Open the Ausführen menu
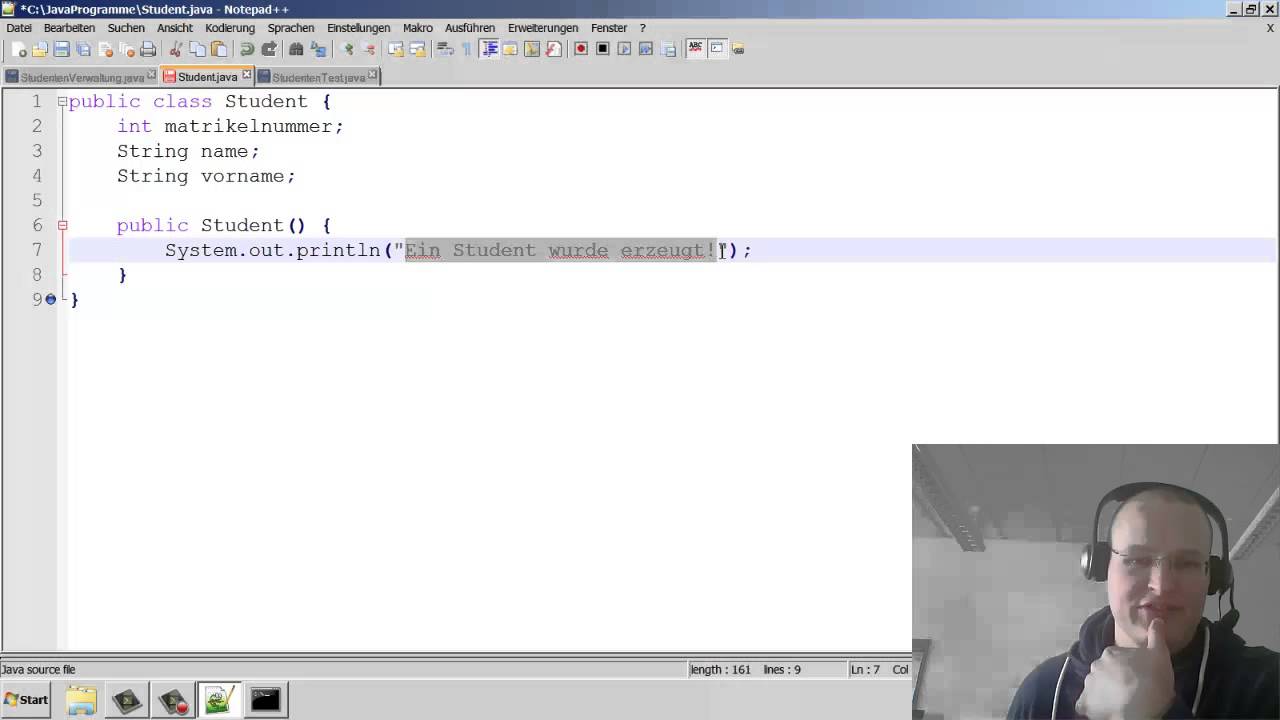 [470, 28]
